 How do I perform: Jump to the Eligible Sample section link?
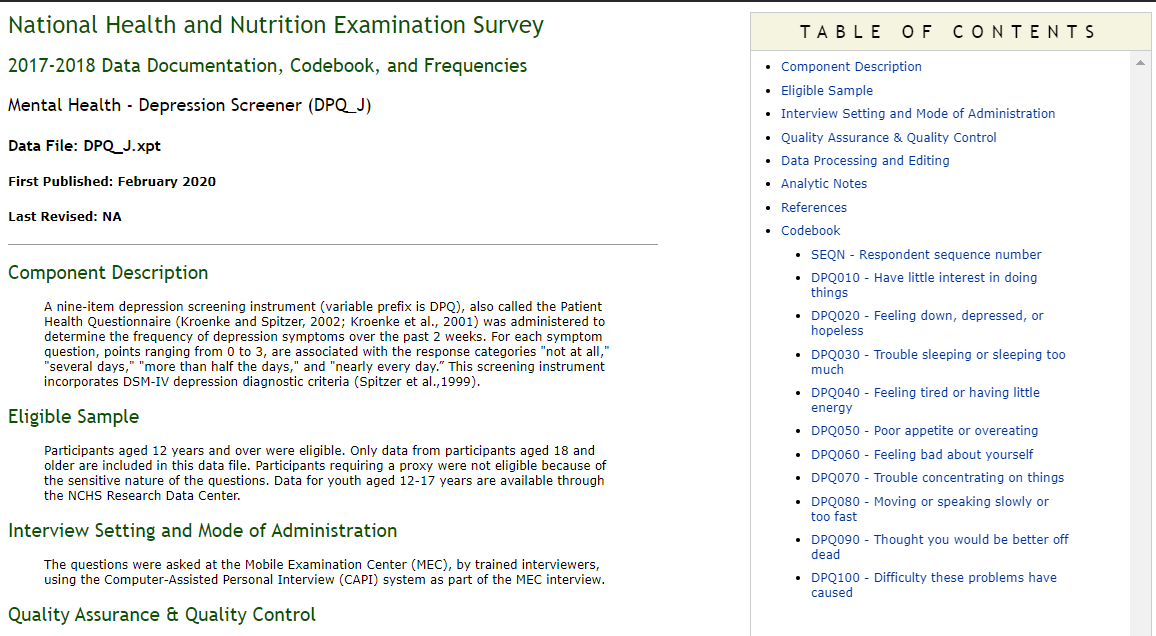click(x=827, y=90)
